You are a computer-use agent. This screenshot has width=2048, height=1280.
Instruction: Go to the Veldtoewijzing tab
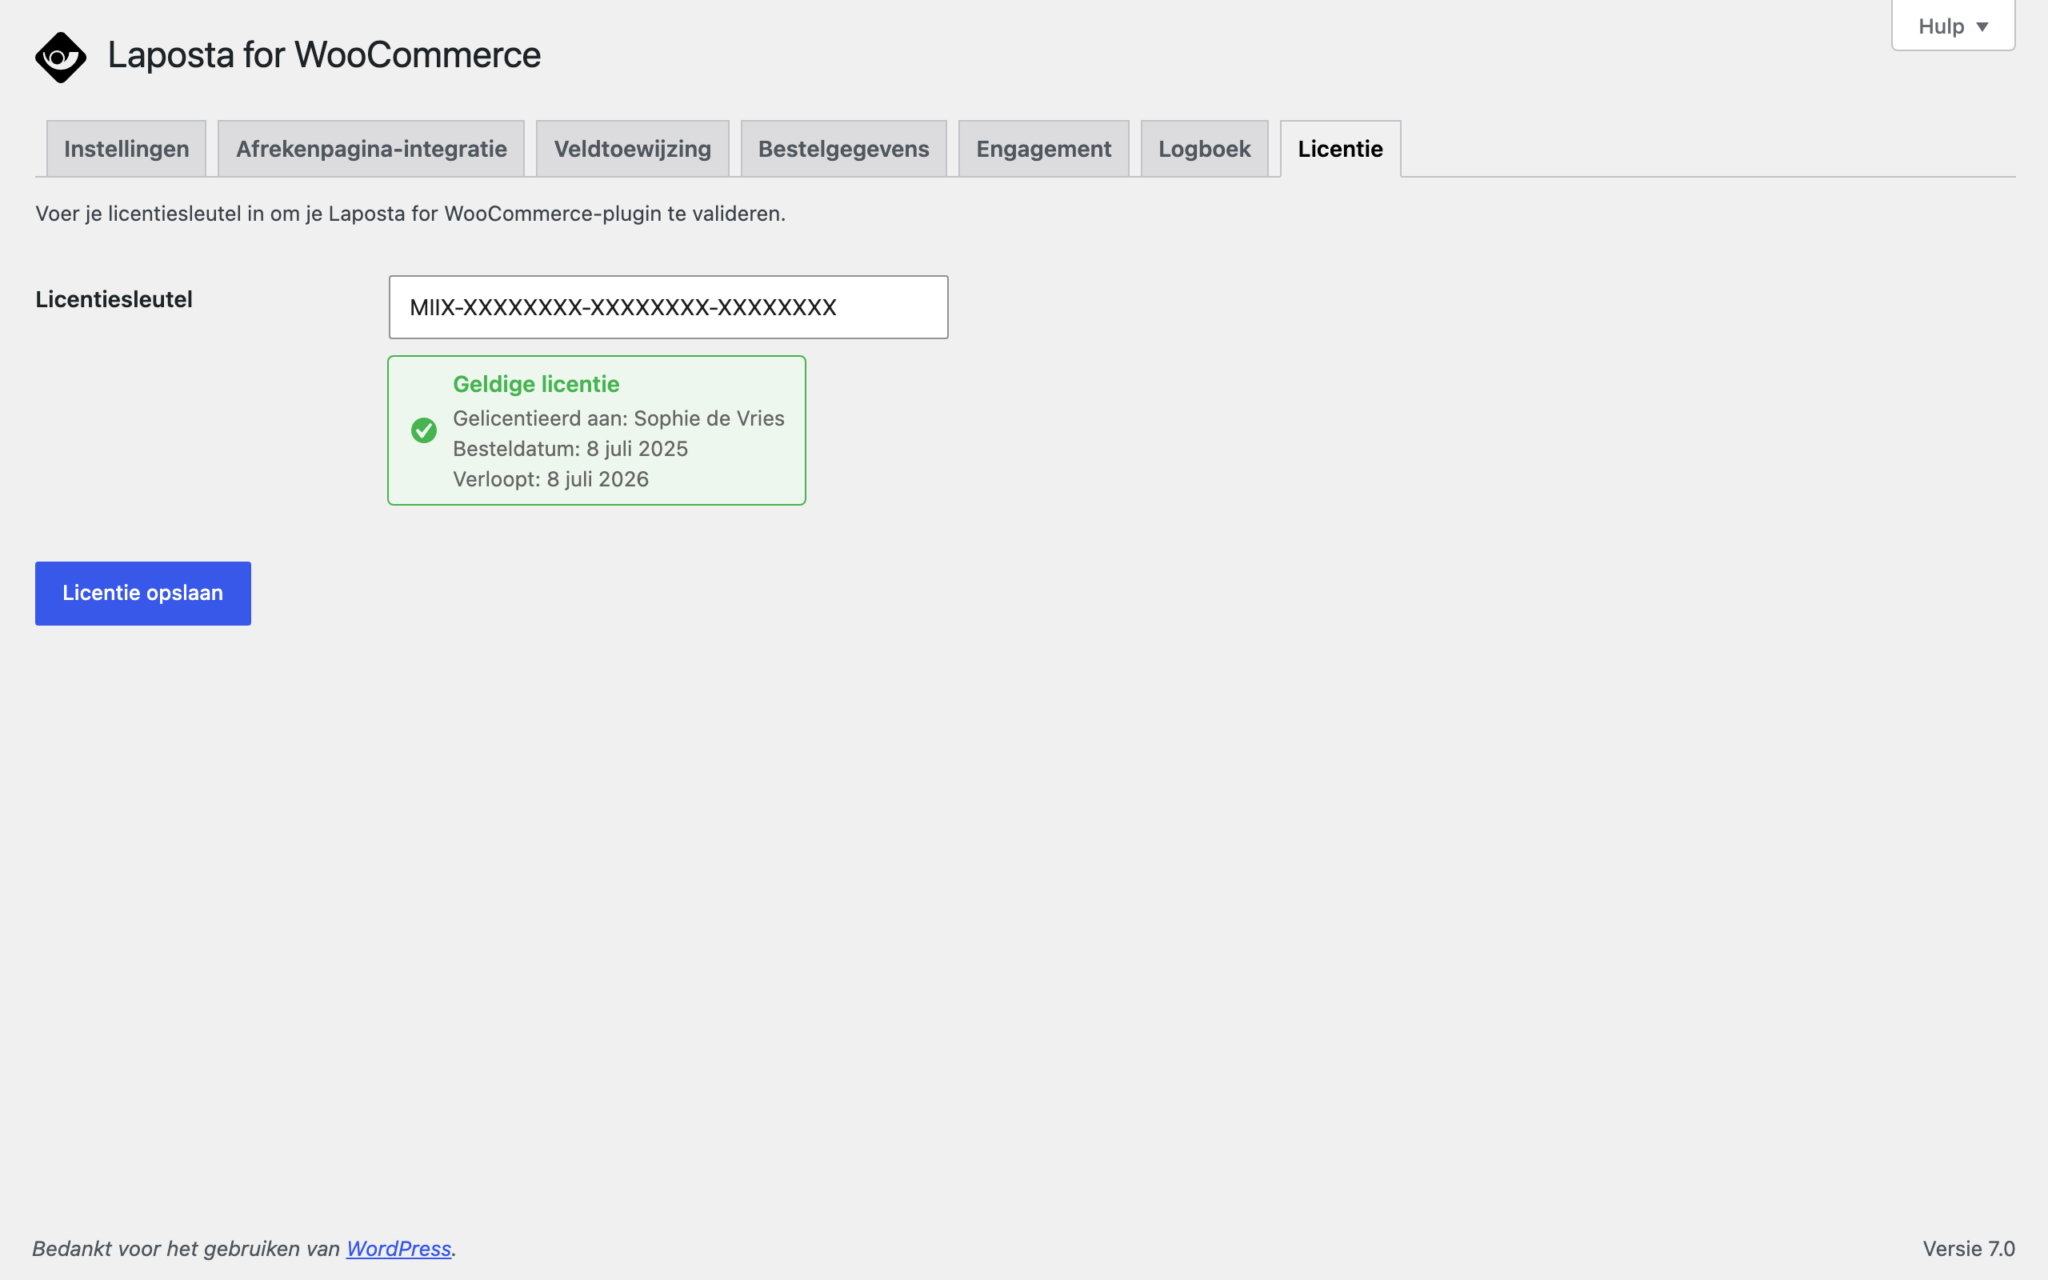(x=633, y=149)
